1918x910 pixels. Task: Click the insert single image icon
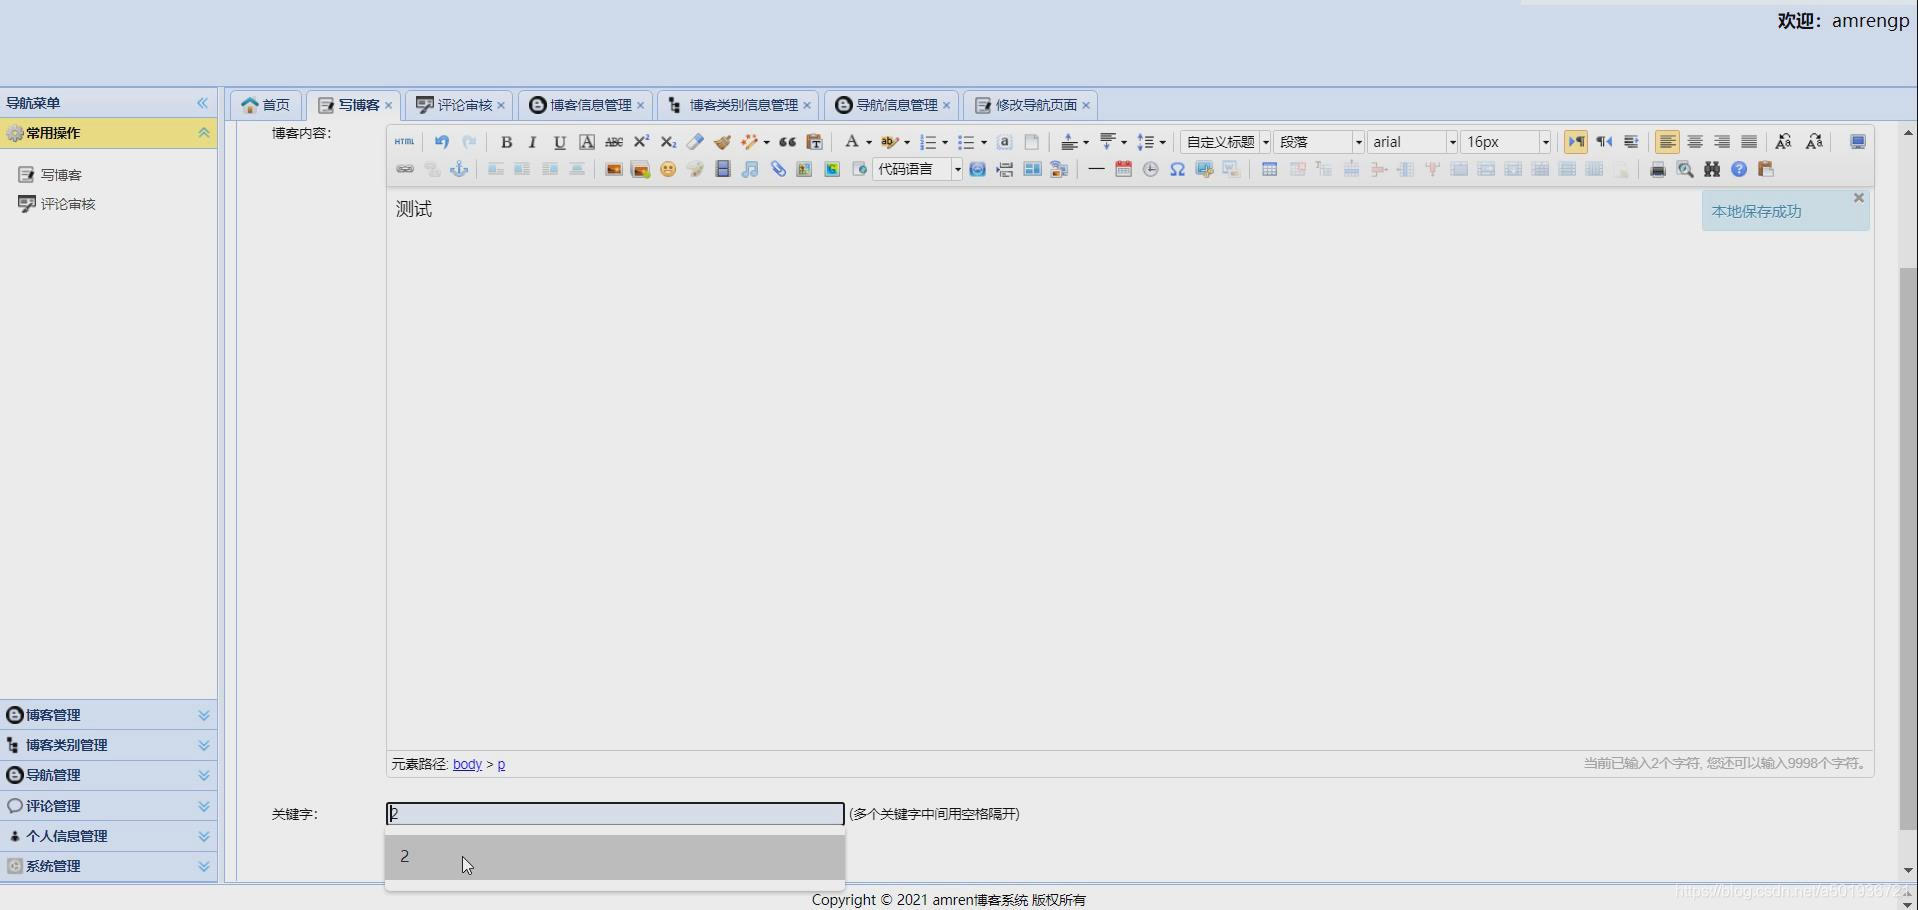(x=614, y=169)
